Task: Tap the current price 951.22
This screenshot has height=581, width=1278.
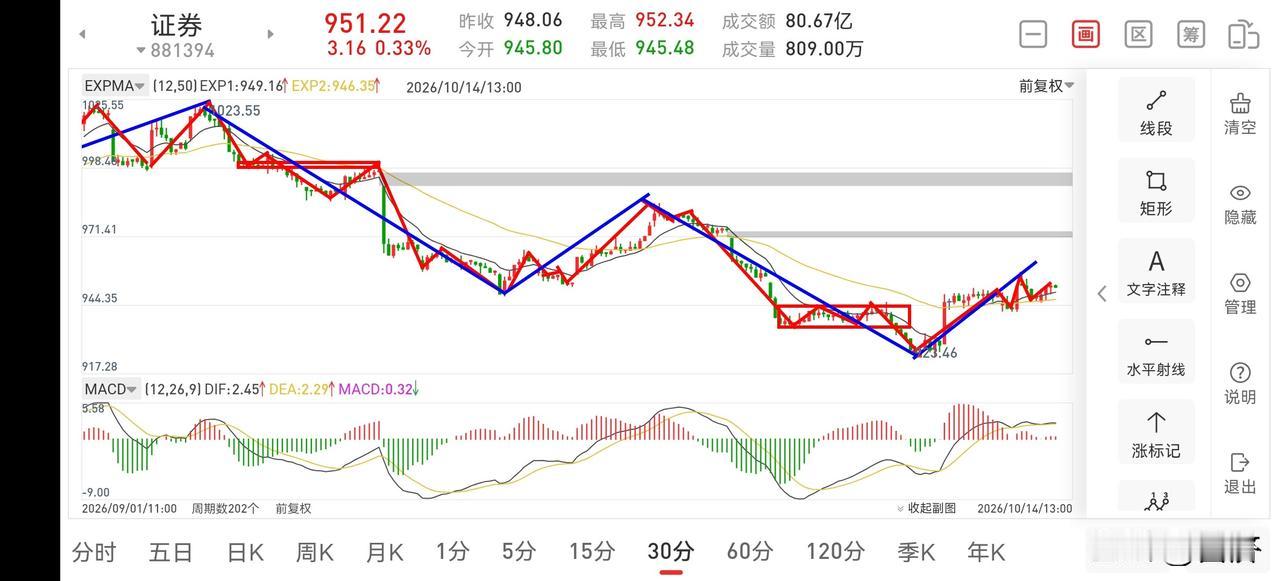Action: click(365, 23)
